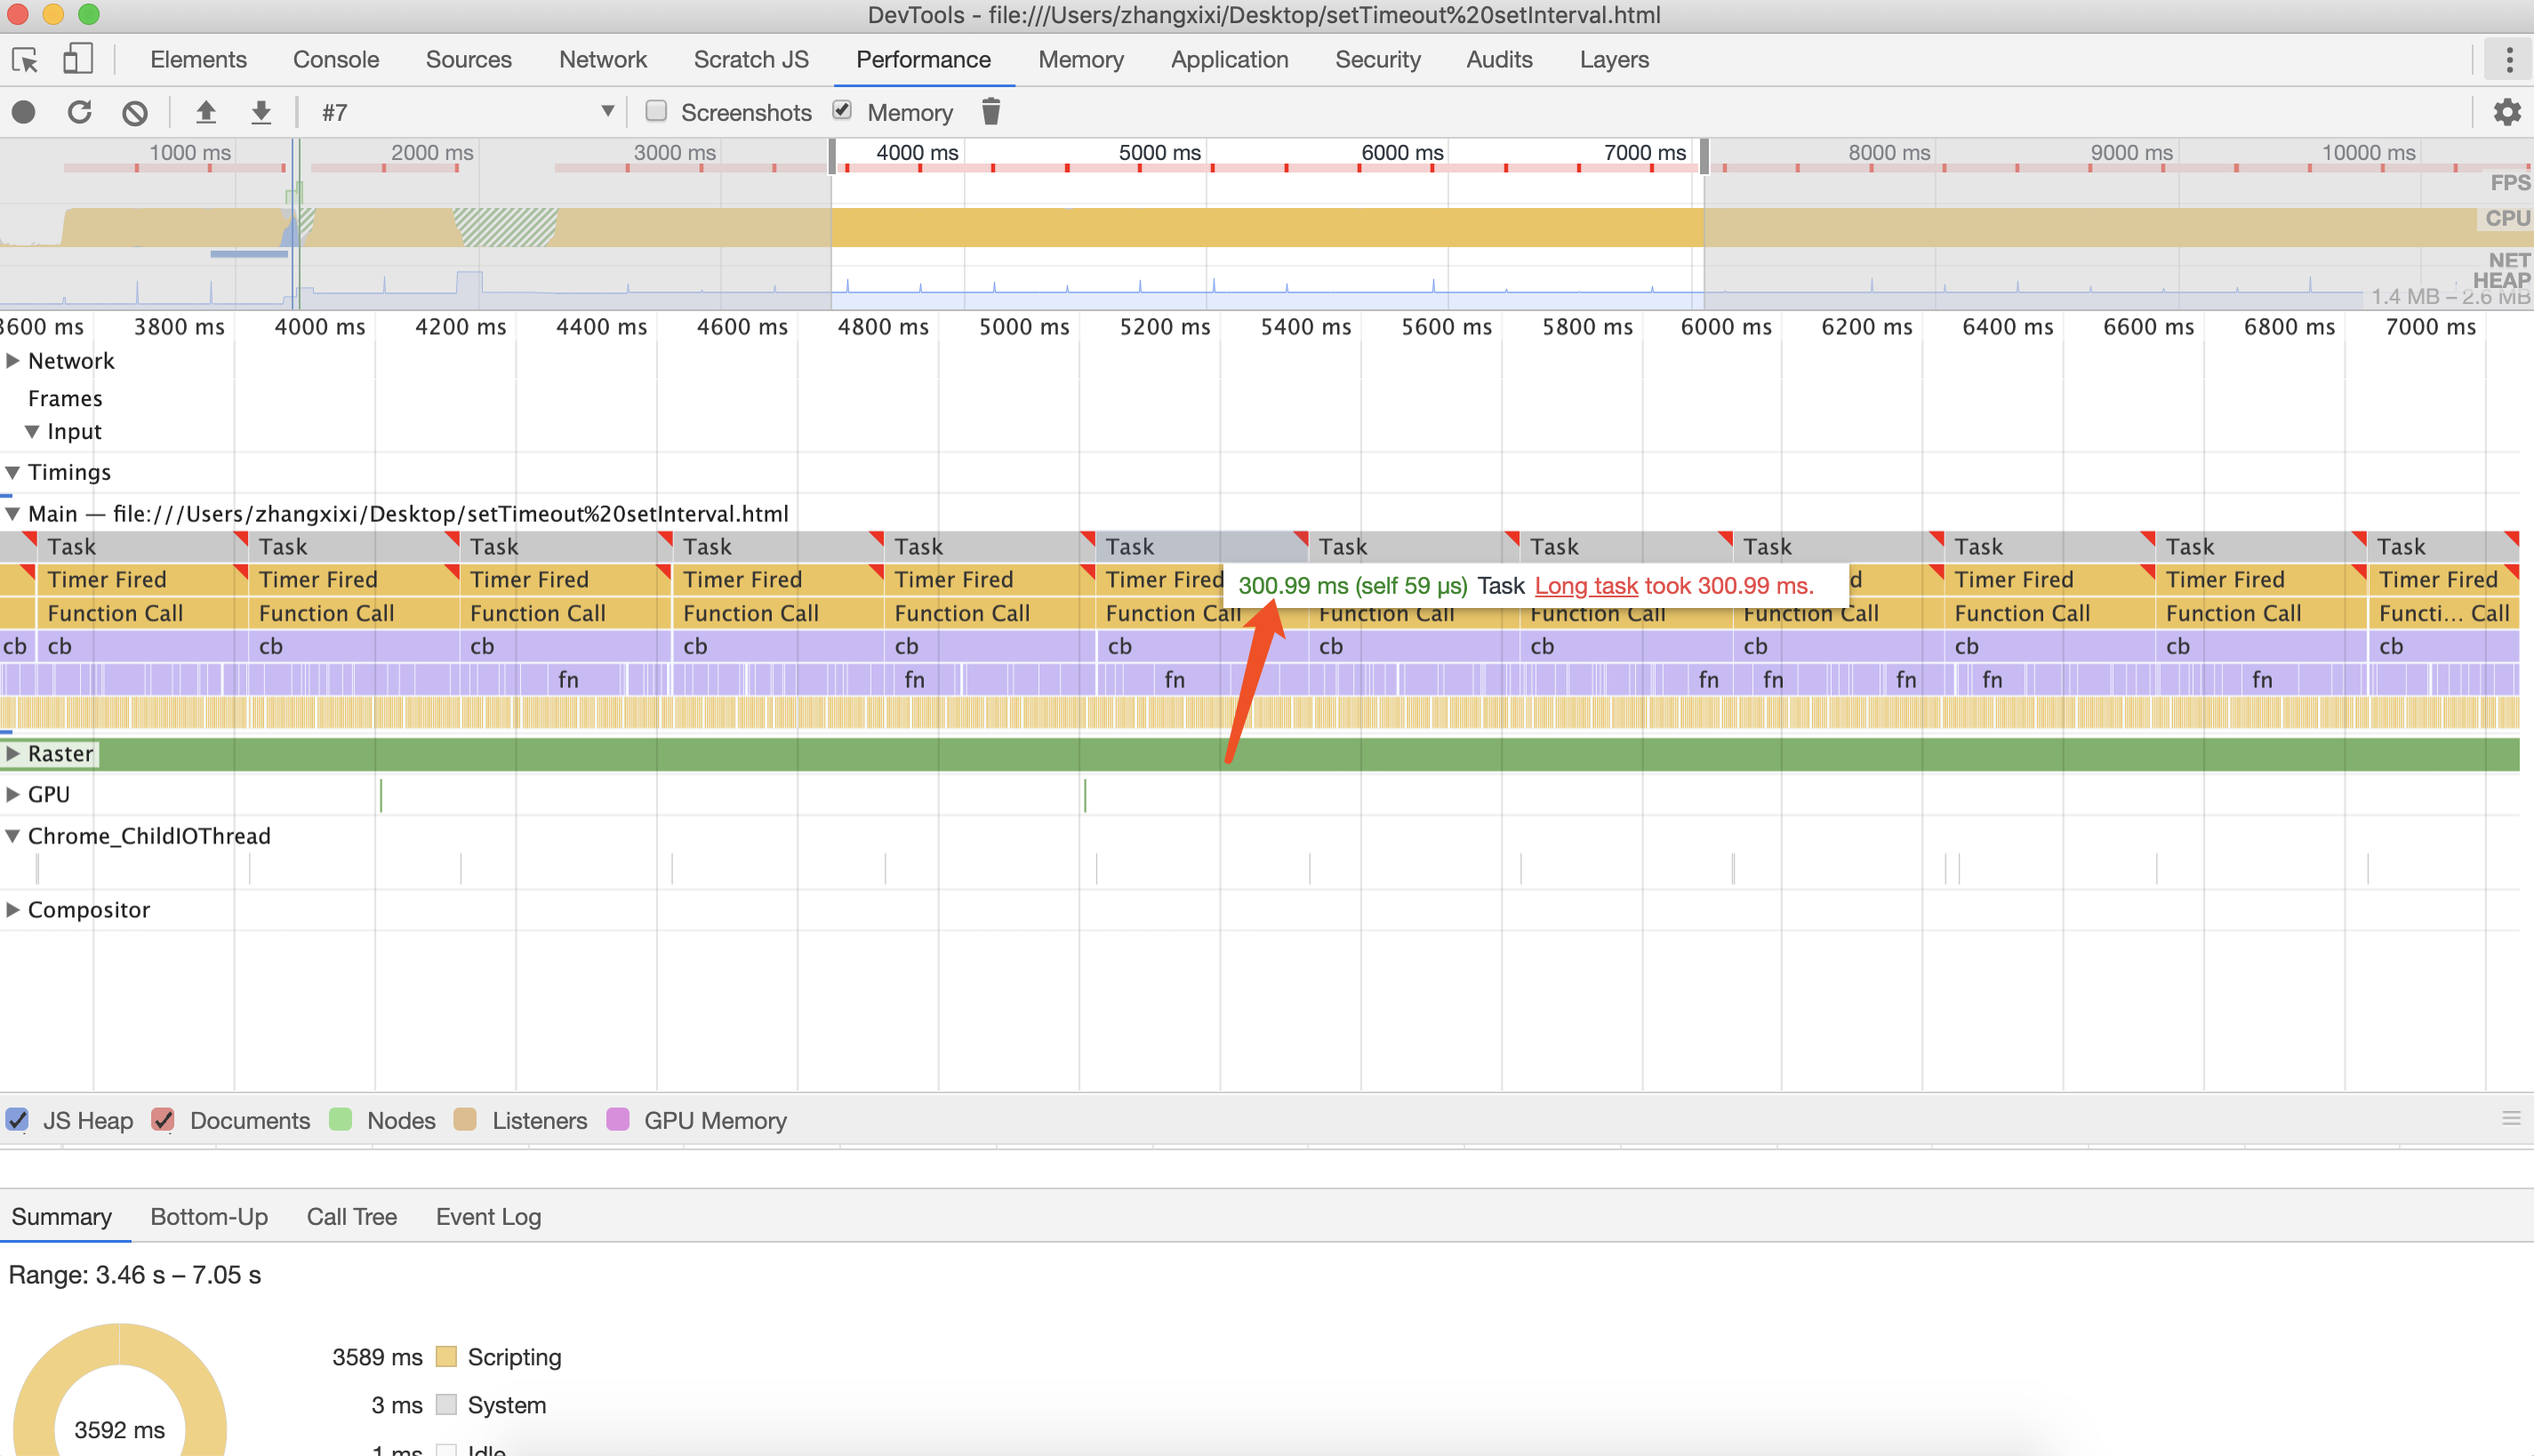
Task: Click the reload and profile icon
Action: (80, 112)
